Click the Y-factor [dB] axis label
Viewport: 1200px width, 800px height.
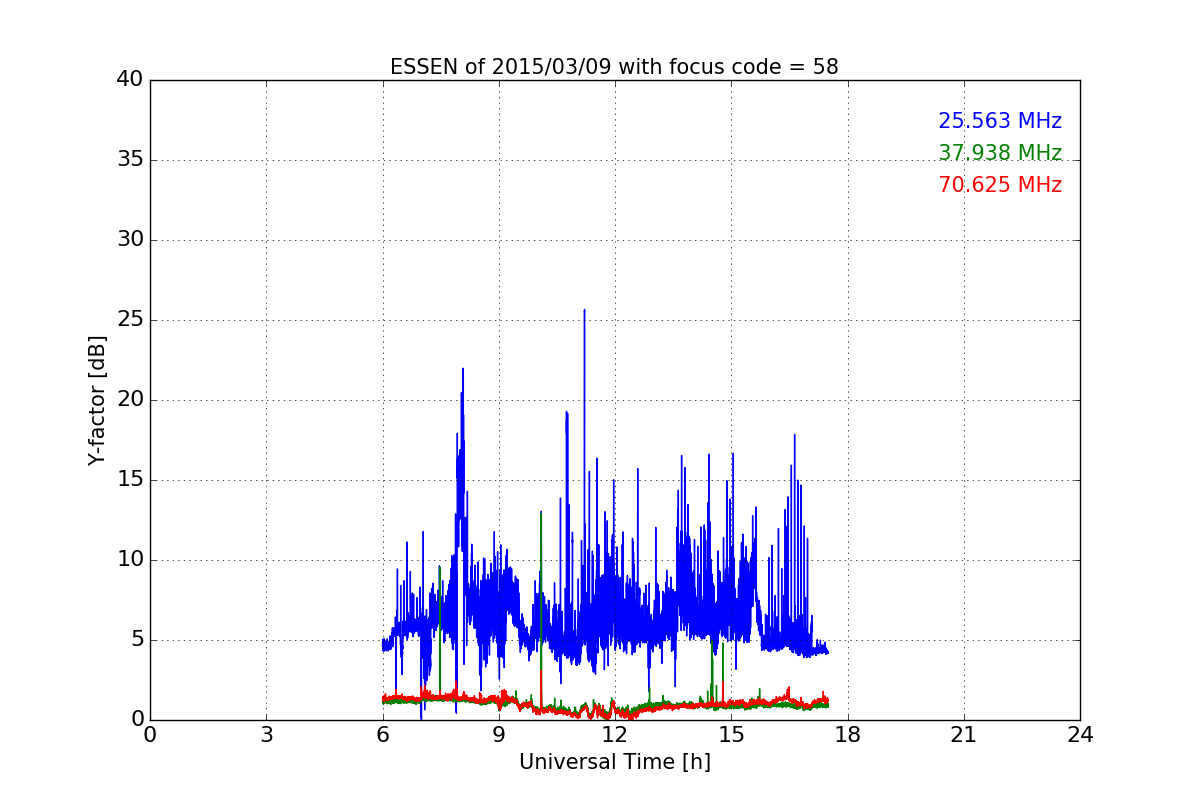click(x=97, y=400)
